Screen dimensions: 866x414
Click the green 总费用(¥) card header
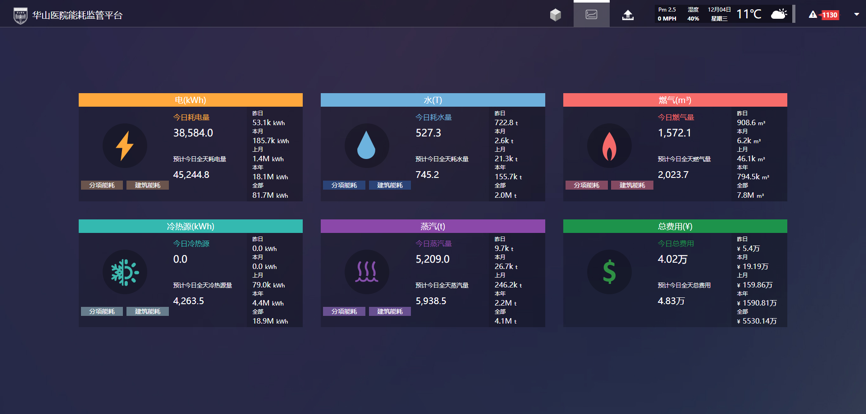click(675, 226)
